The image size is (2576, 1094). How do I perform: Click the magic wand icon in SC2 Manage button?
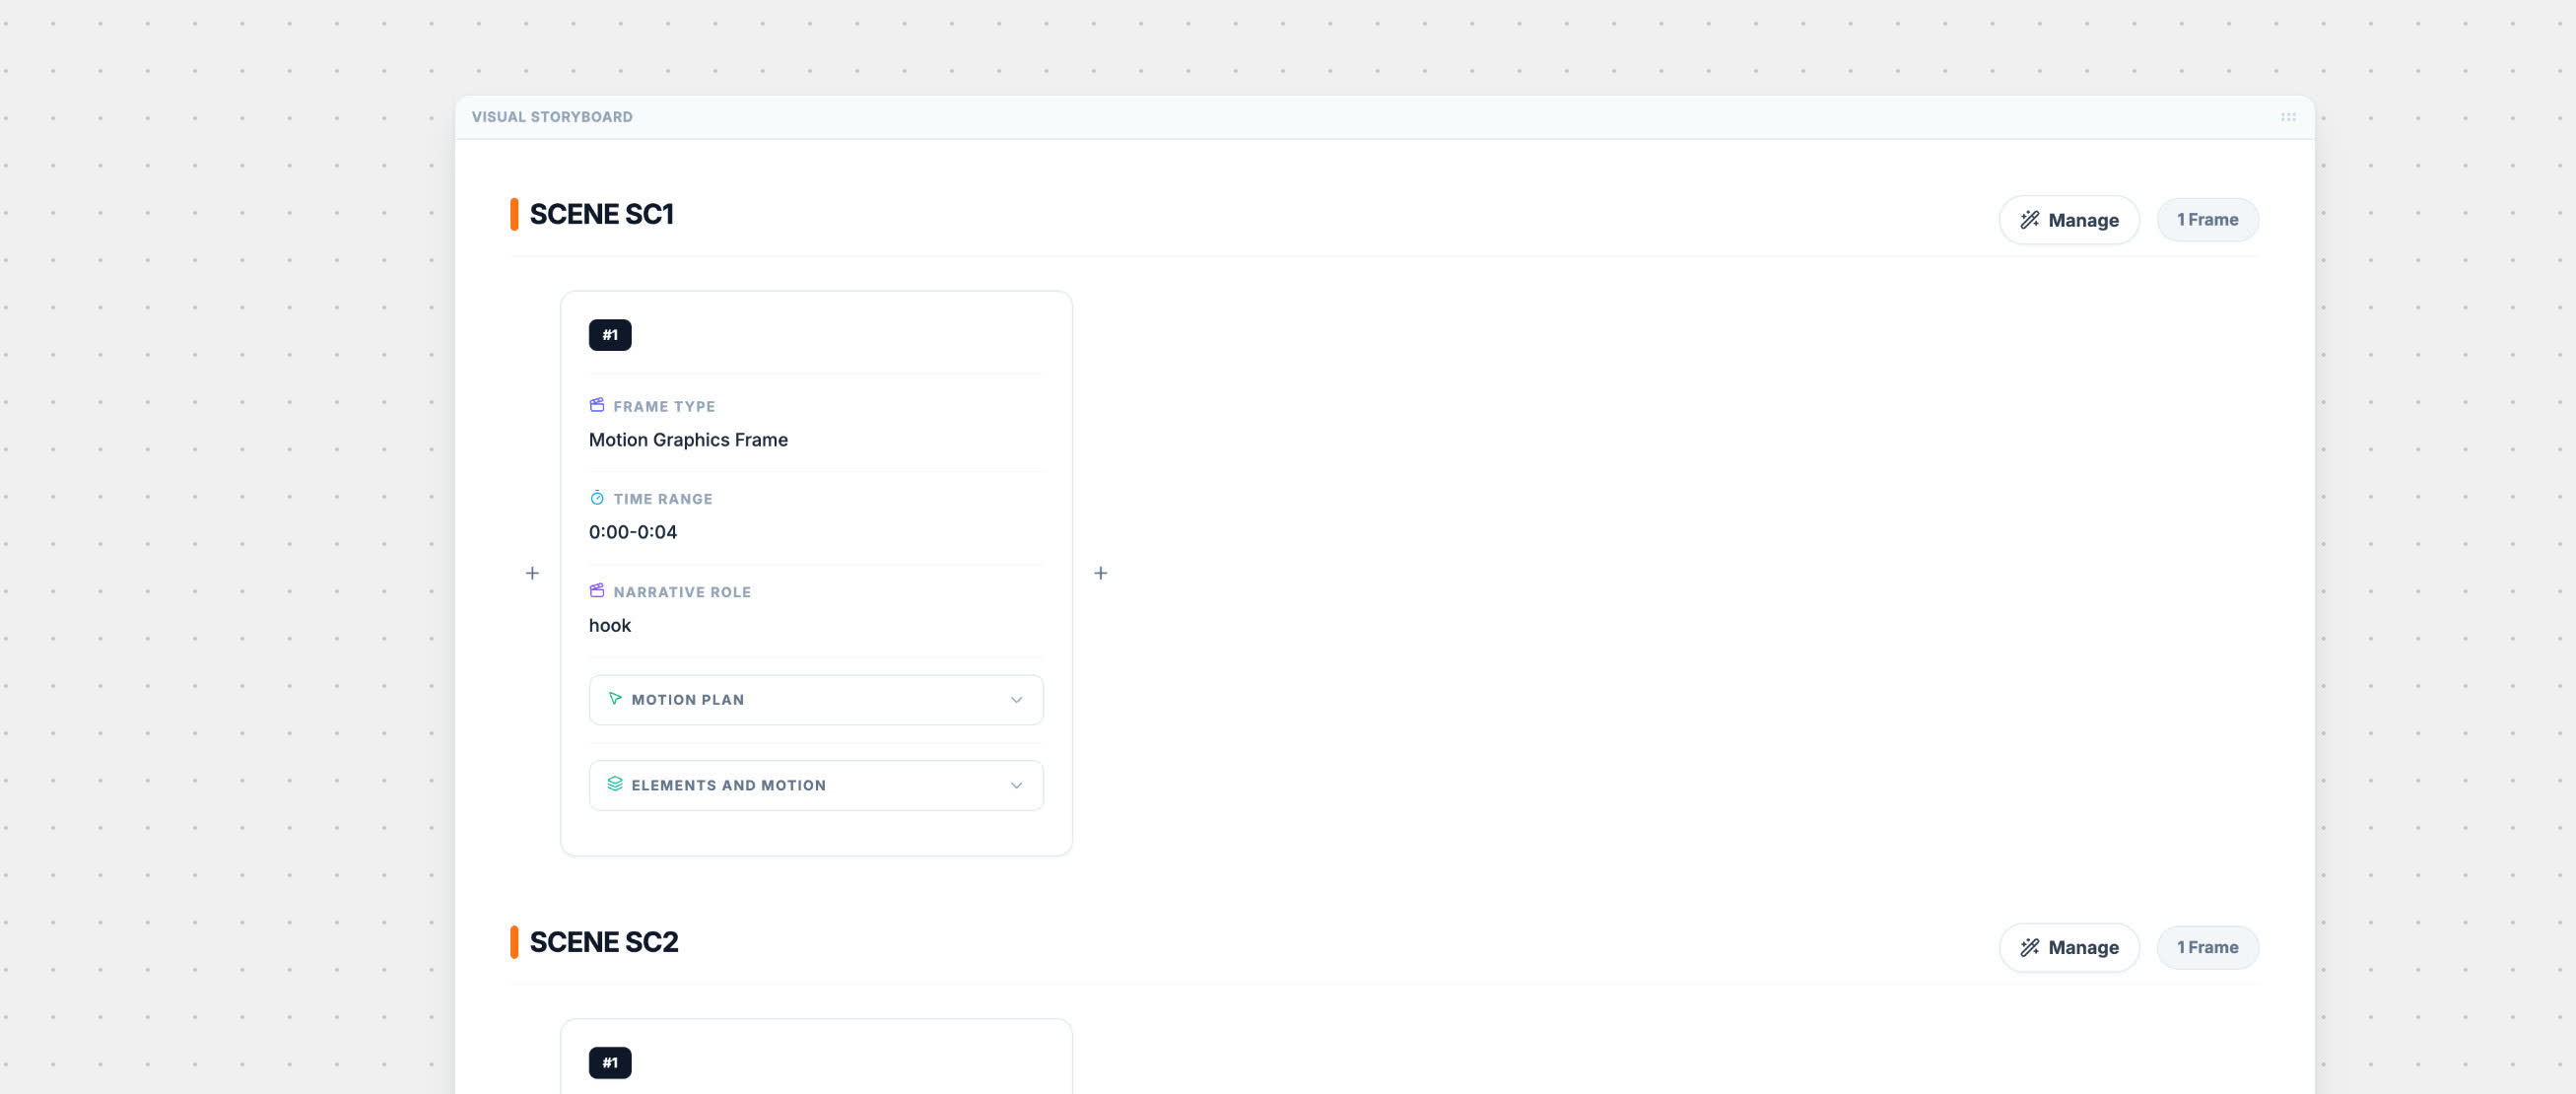[x=2029, y=947]
